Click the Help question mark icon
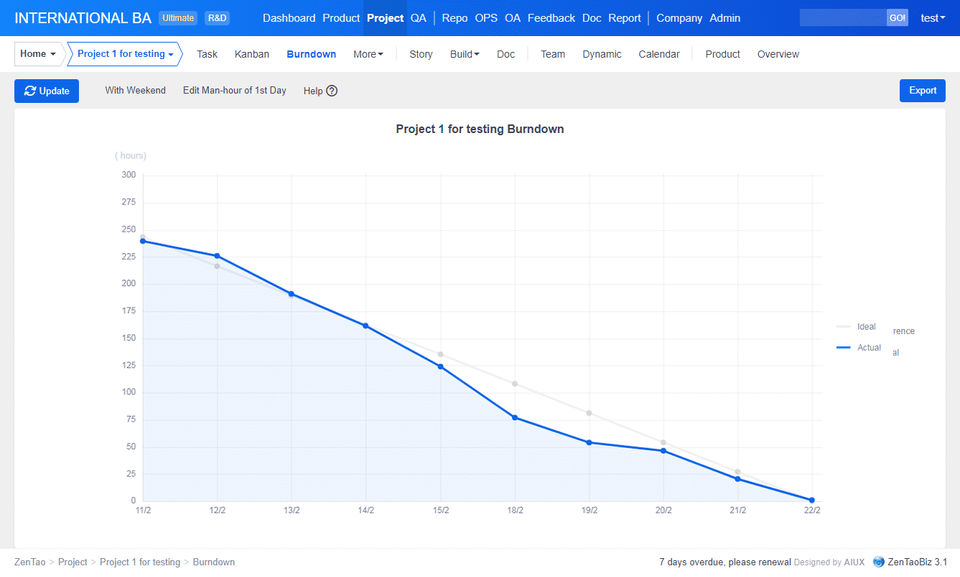960x577 pixels. [x=332, y=91]
